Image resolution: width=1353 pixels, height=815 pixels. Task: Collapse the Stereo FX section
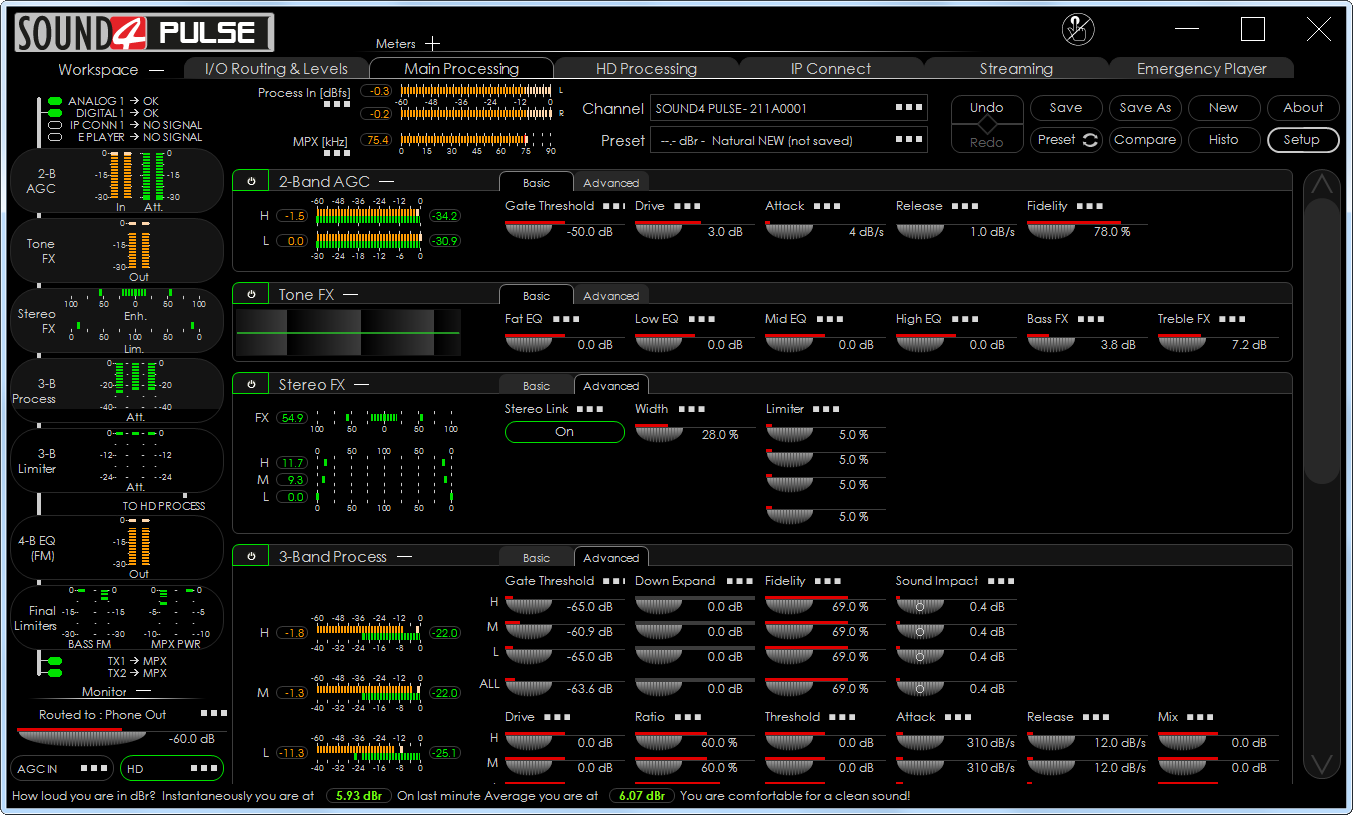(x=362, y=385)
